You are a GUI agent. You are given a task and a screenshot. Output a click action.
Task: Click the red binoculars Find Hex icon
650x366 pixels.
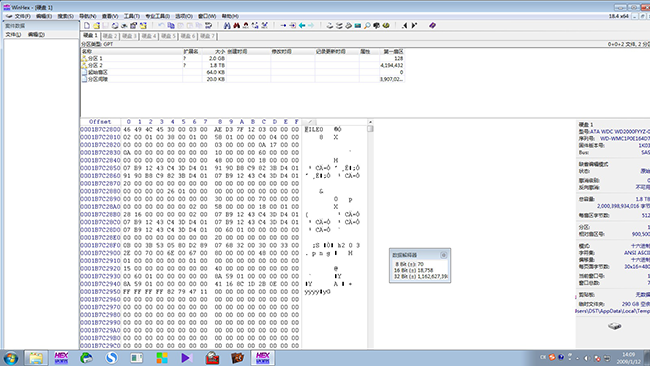pyautogui.click(x=237, y=26)
